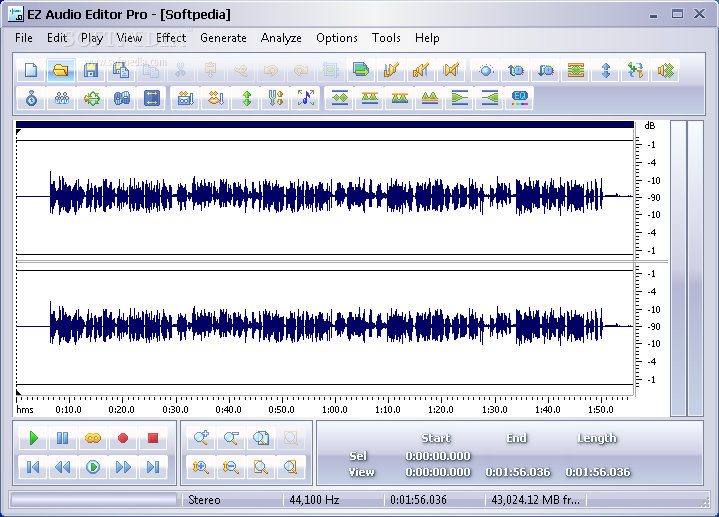Click the clock with up arrow tempo icon
The height and width of the screenshot is (517, 719).
point(516,70)
